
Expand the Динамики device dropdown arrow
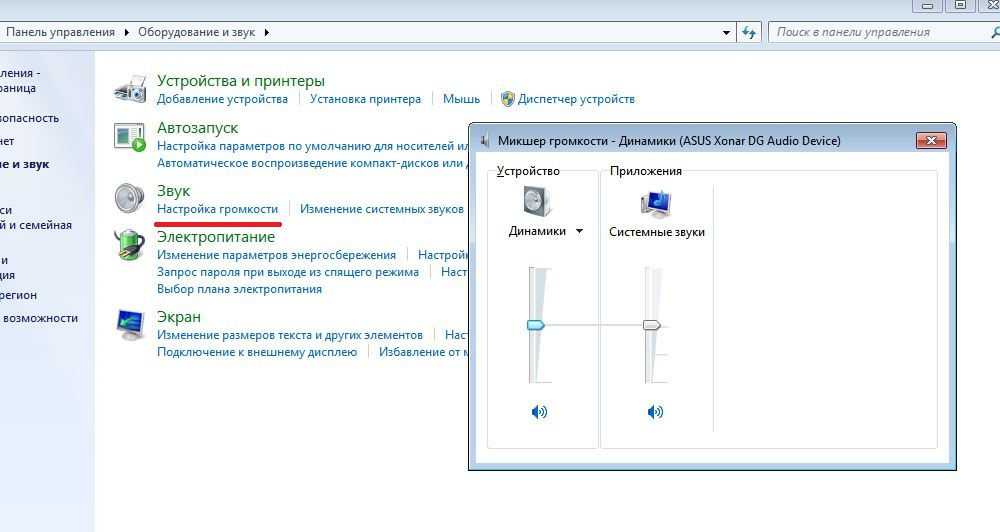tap(579, 232)
